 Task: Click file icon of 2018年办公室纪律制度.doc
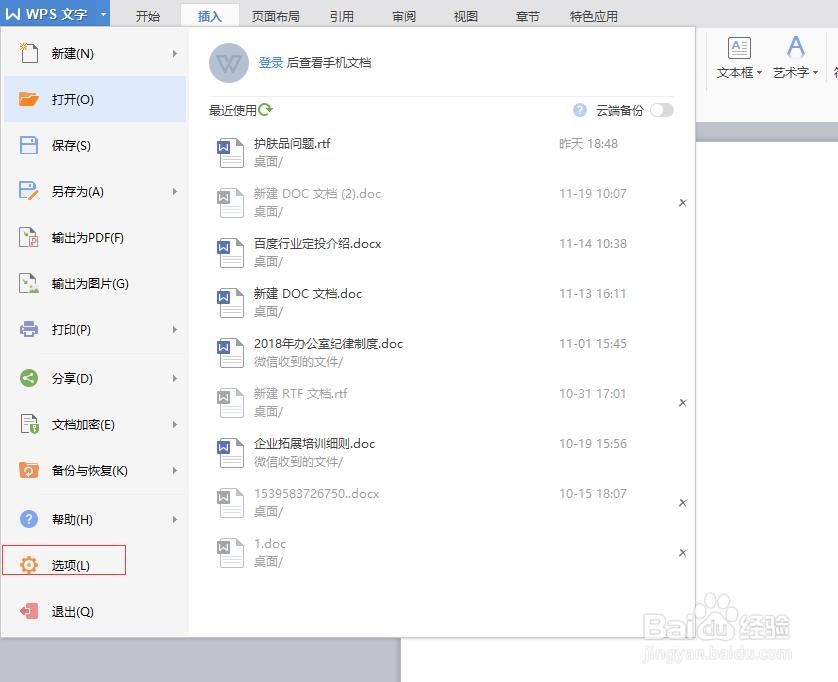[231, 353]
